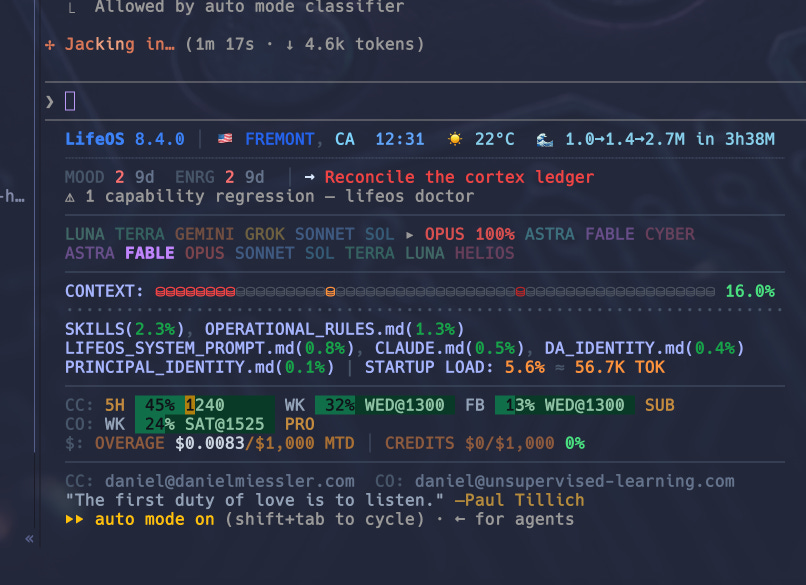
Task: Click the 22°C temperature reading
Action: pyautogui.click(x=494, y=139)
